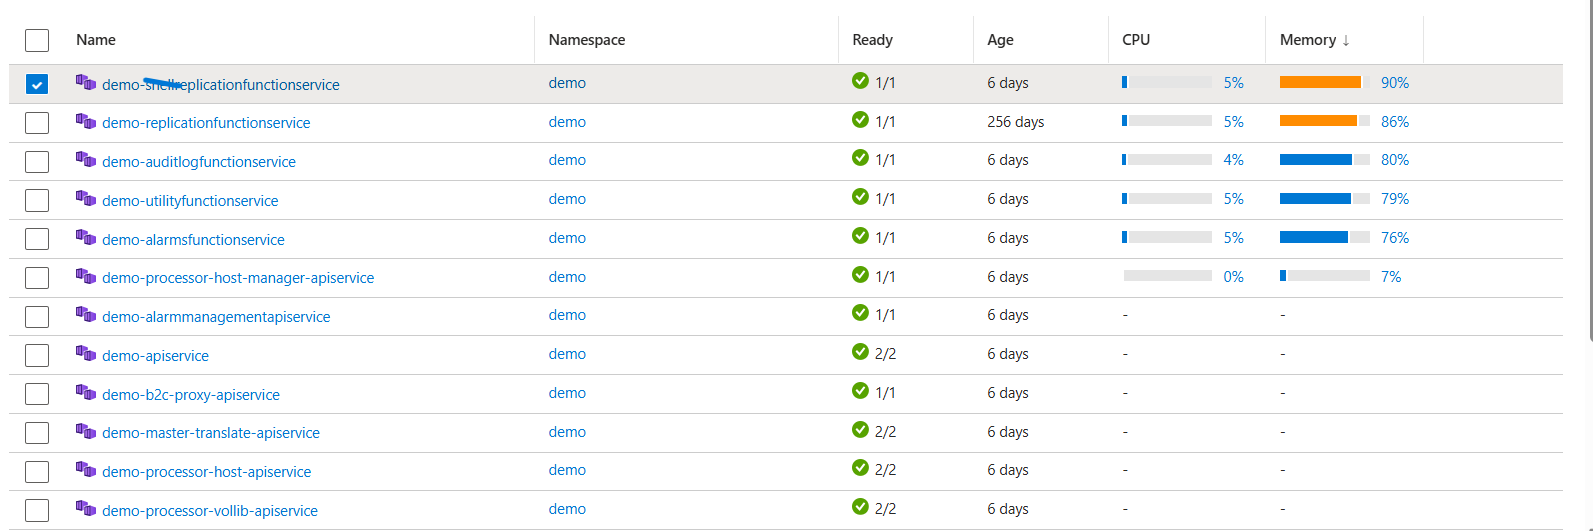Open demo-utilityfunctionservice workload link
This screenshot has width=1593, height=531.
click(x=190, y=201)
